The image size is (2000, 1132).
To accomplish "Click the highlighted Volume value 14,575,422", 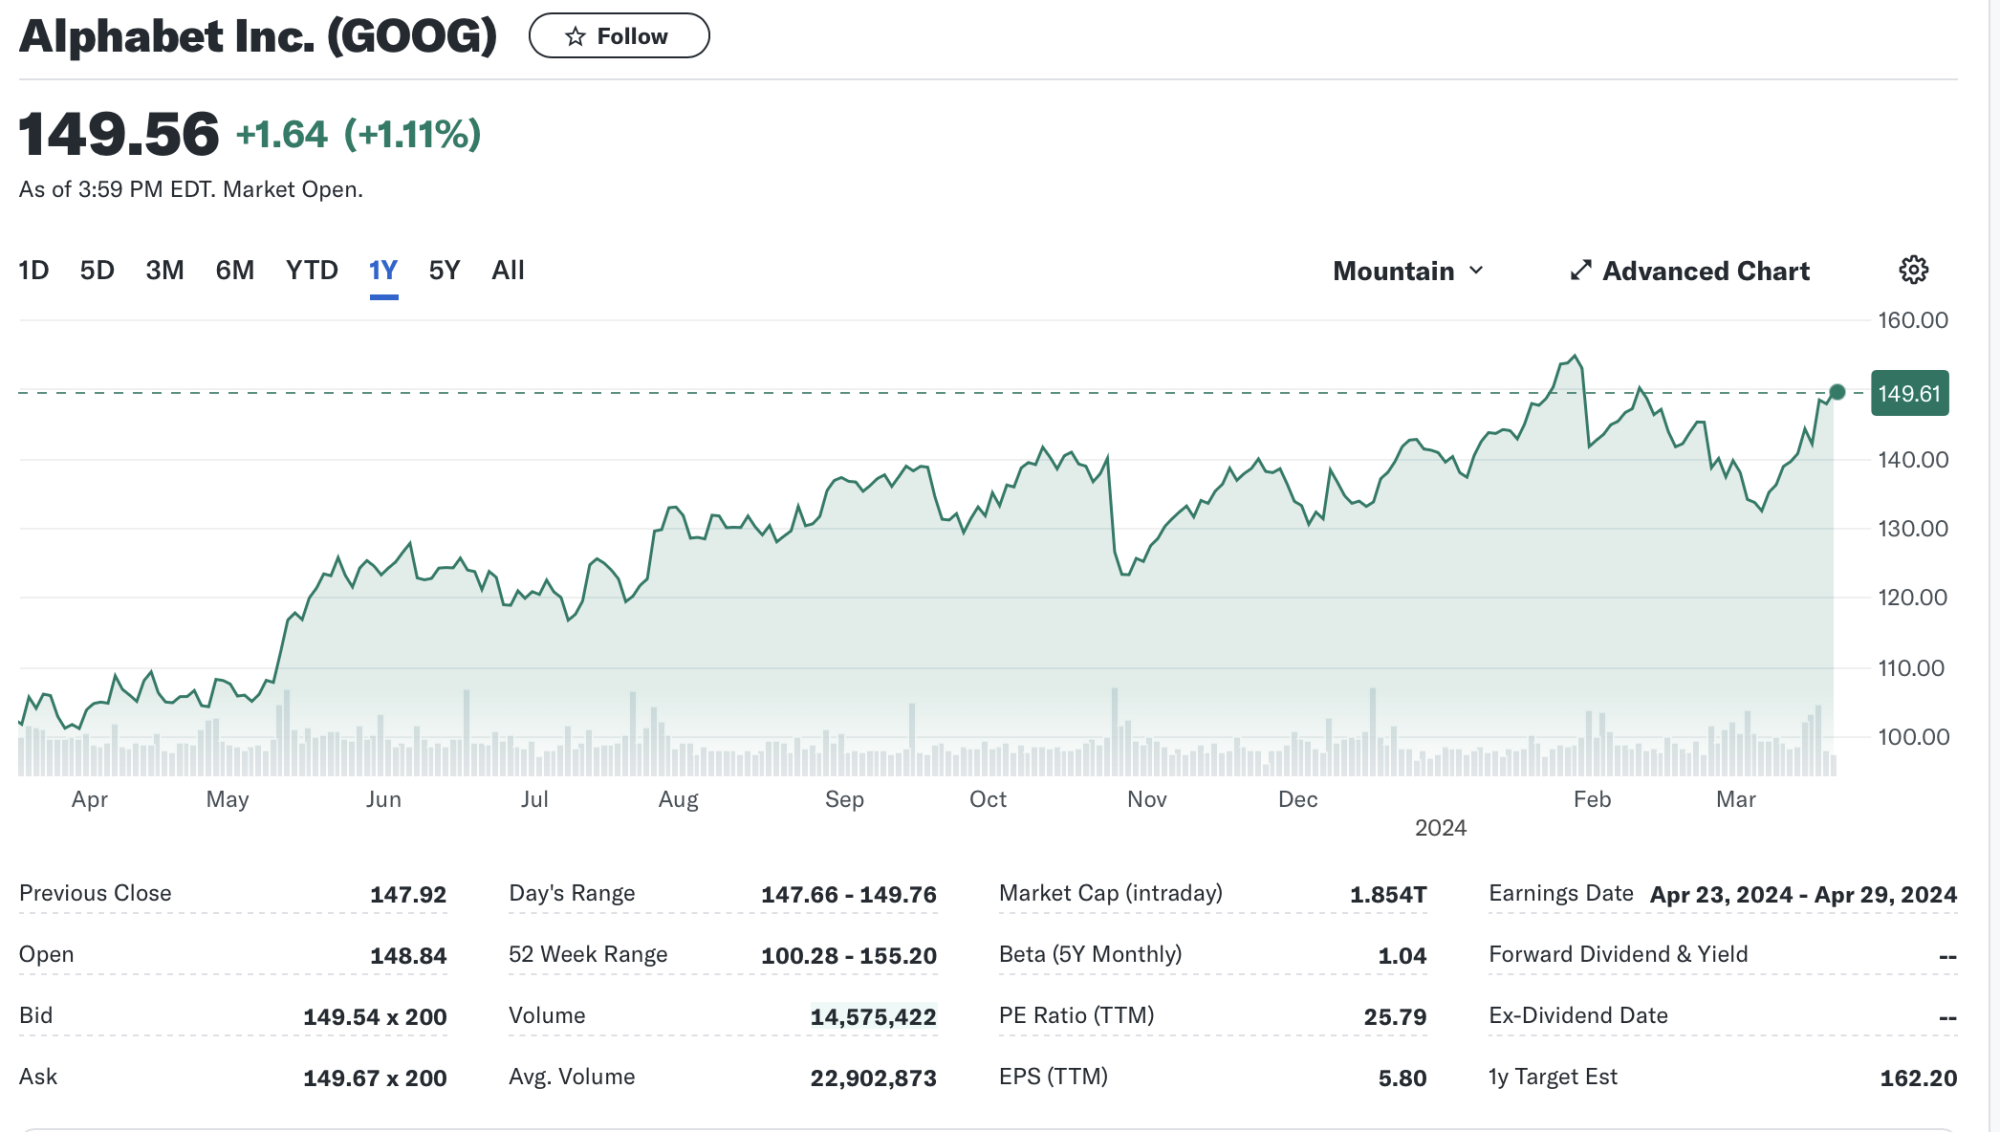I will [x=873, y=1017].
